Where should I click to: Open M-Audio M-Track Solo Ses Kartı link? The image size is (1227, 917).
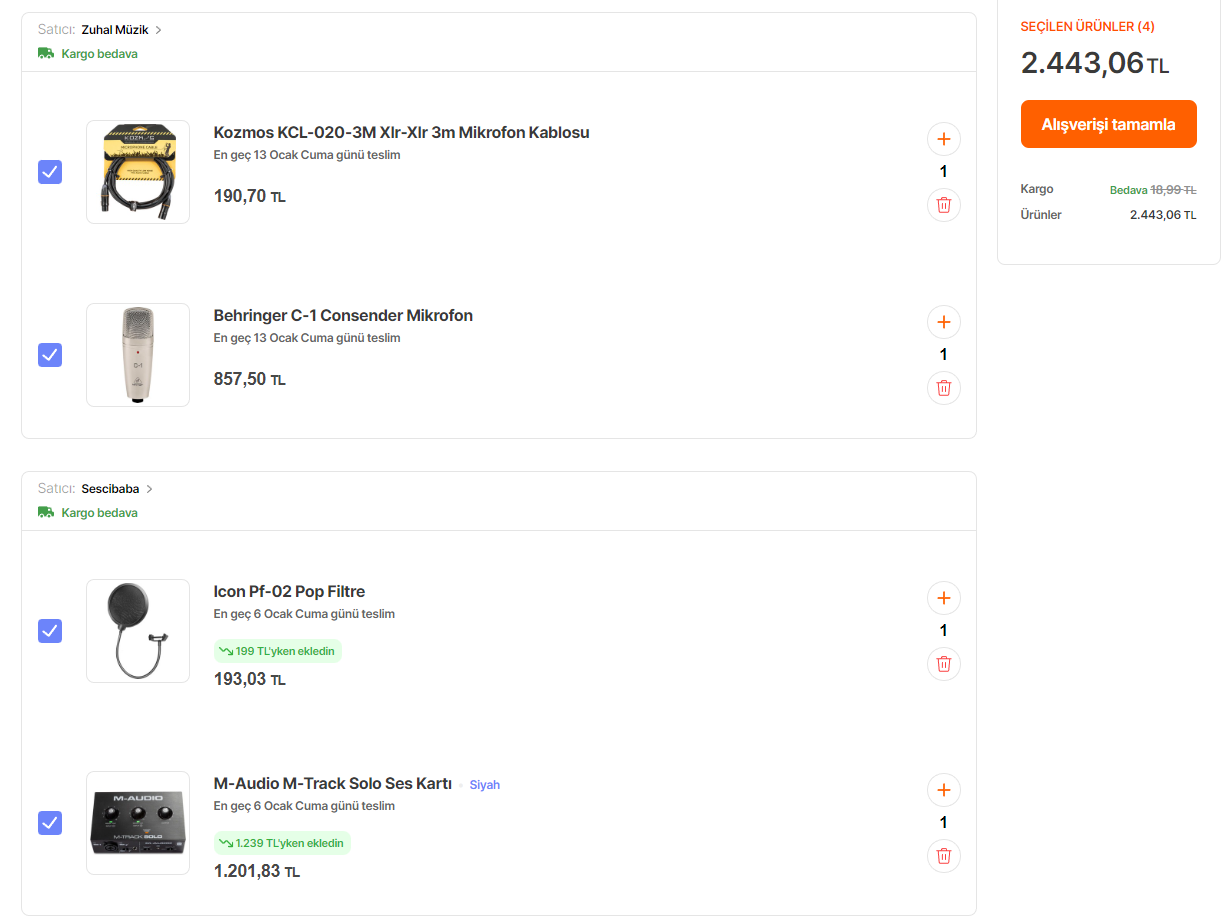(333, 784)
